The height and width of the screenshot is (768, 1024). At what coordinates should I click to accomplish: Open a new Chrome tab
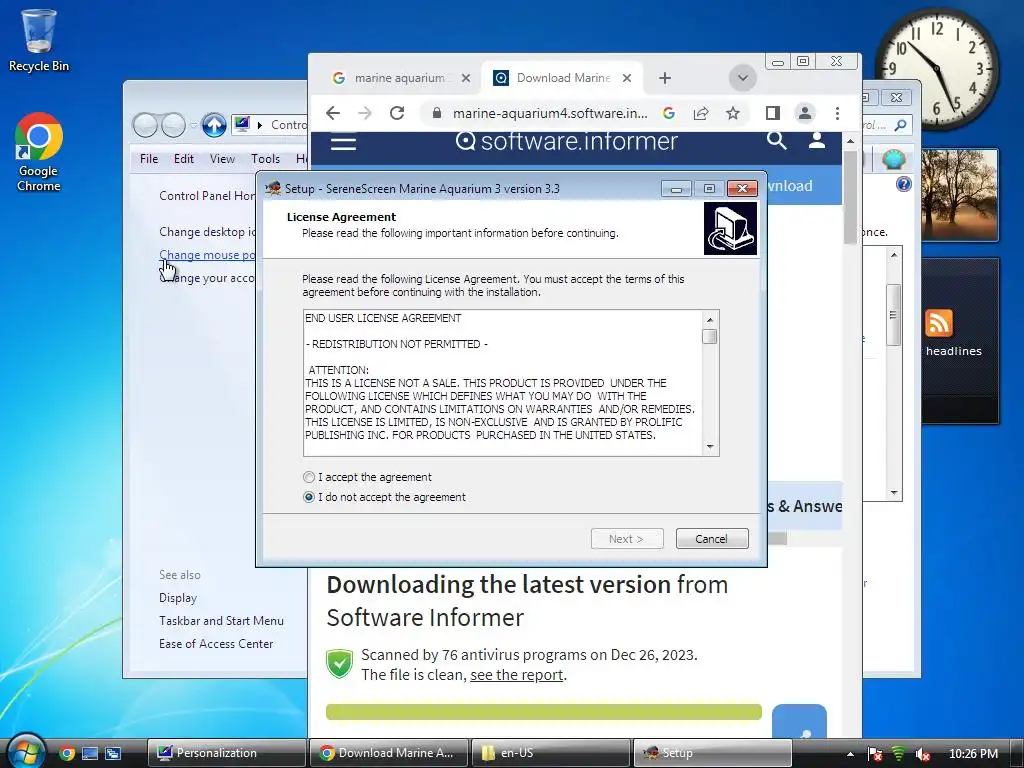coord(665,78)
